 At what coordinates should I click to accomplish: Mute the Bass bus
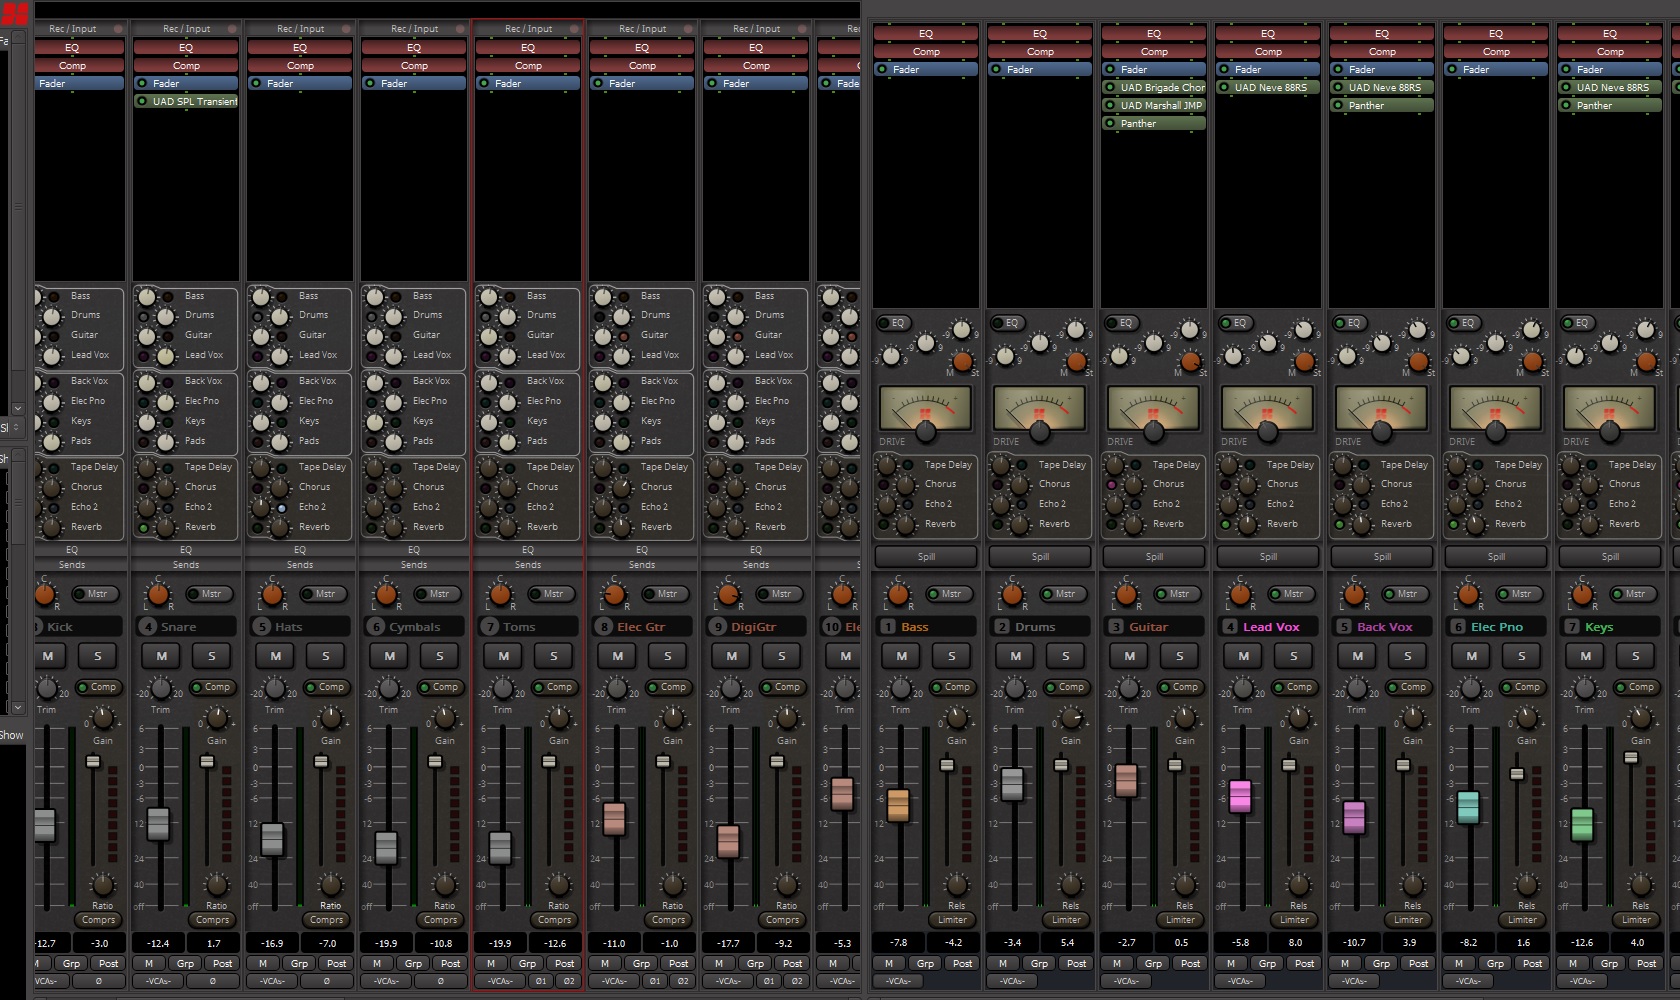(900, 656)
